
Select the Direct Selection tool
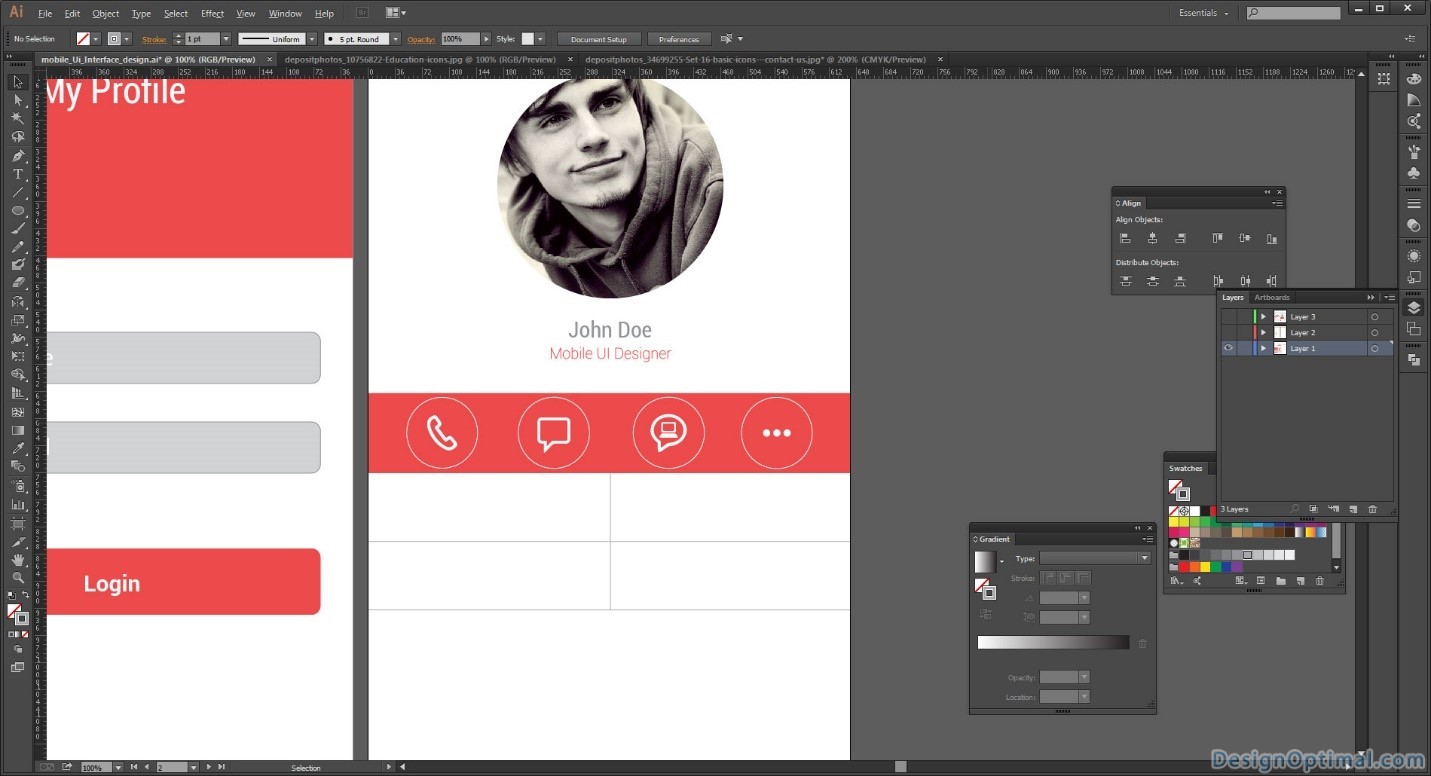(17, 100)
